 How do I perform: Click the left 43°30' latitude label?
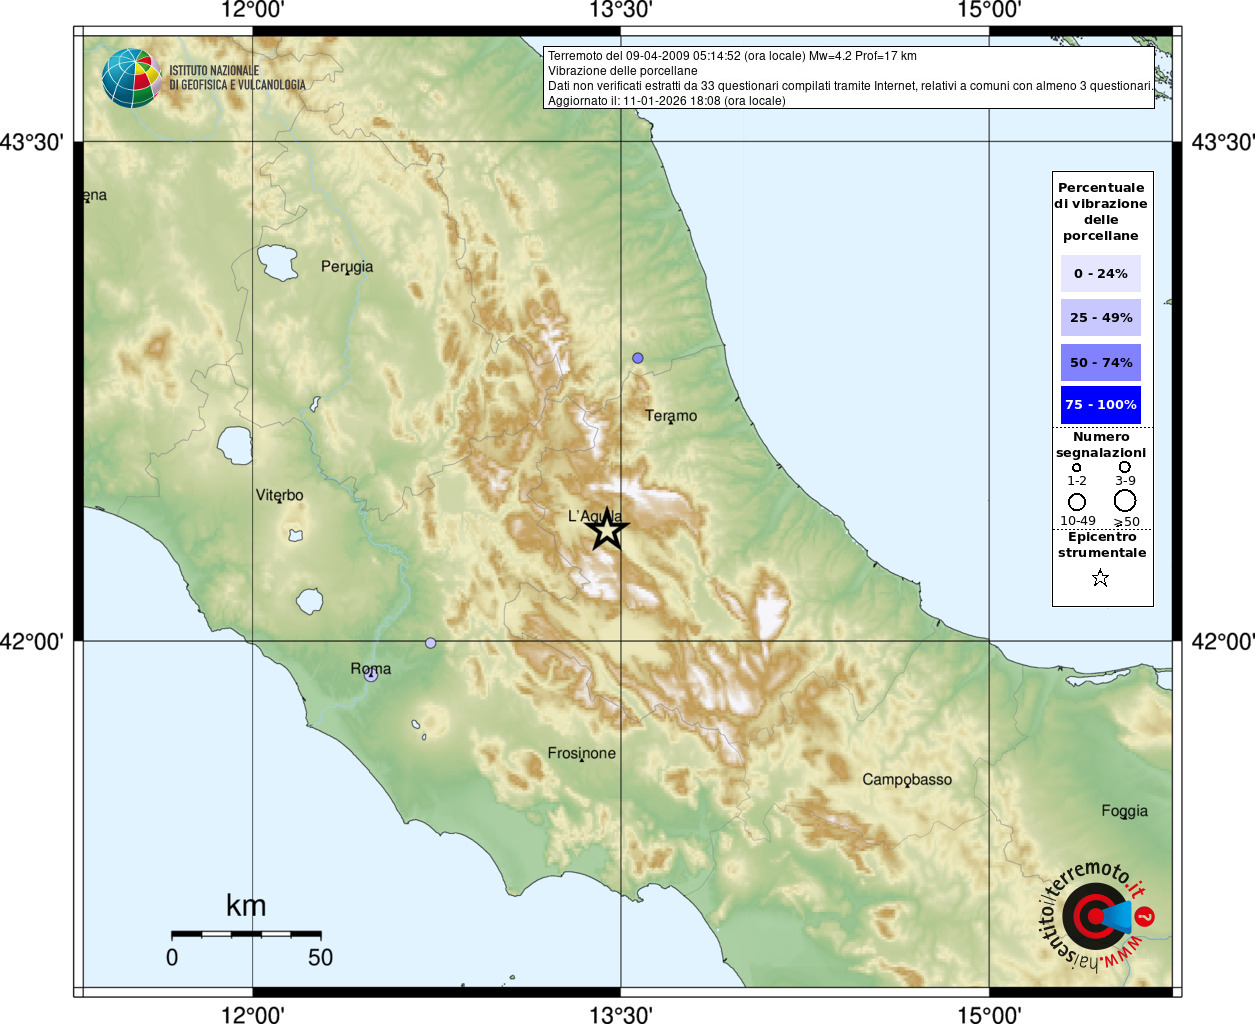tap(31, 142)
